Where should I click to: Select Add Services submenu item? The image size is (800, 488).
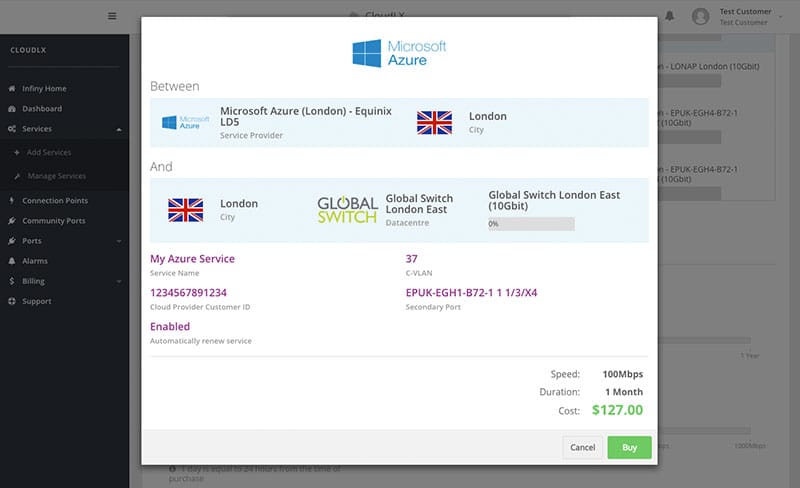(48, 152)
